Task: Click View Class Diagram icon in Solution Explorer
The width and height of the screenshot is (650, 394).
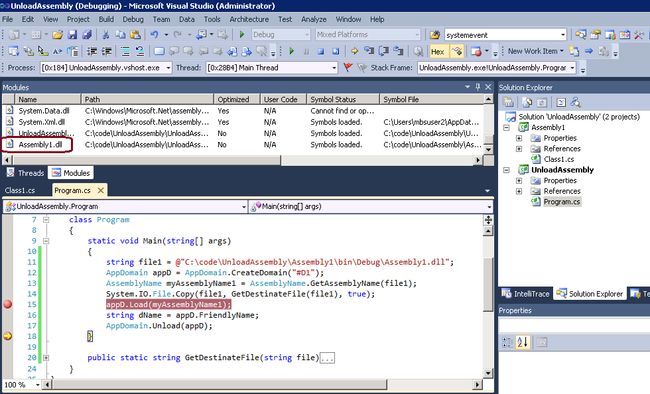Action: click(575, 102)
